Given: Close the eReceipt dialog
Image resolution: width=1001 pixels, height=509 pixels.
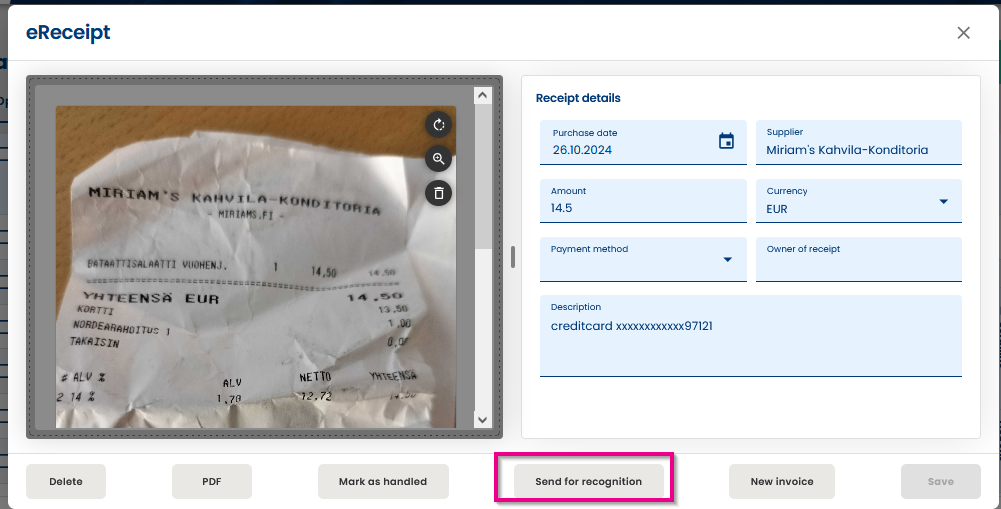Looking at the screenshot, I should (x=963, y=33).
